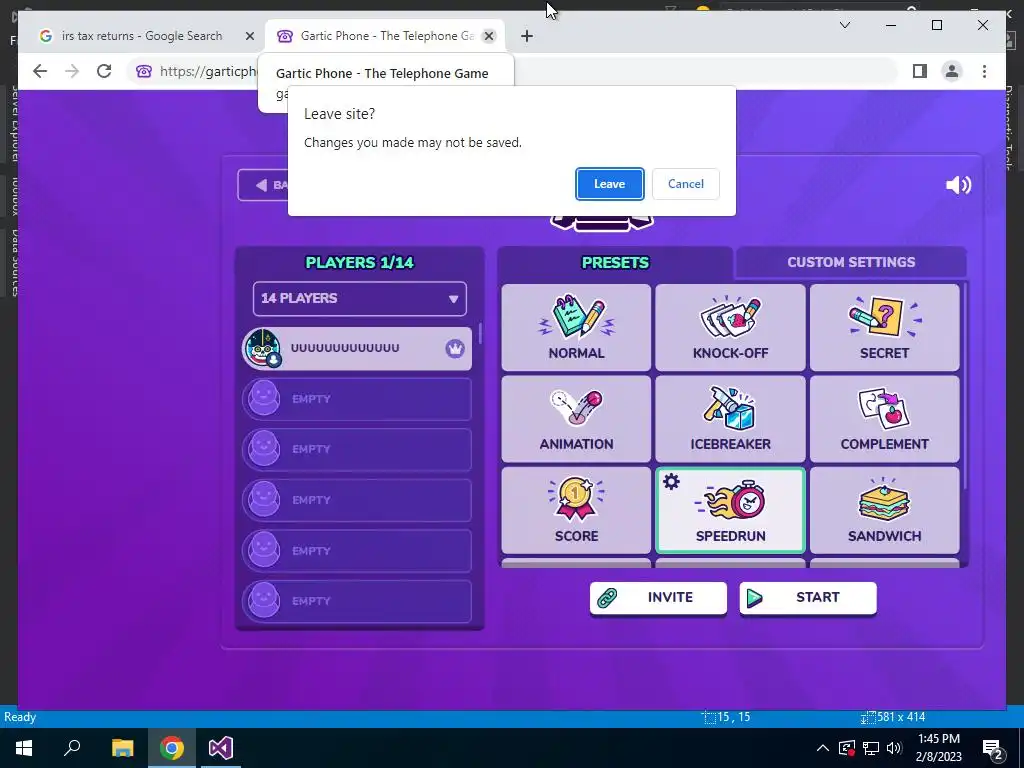Select the Score preset card

576,511
